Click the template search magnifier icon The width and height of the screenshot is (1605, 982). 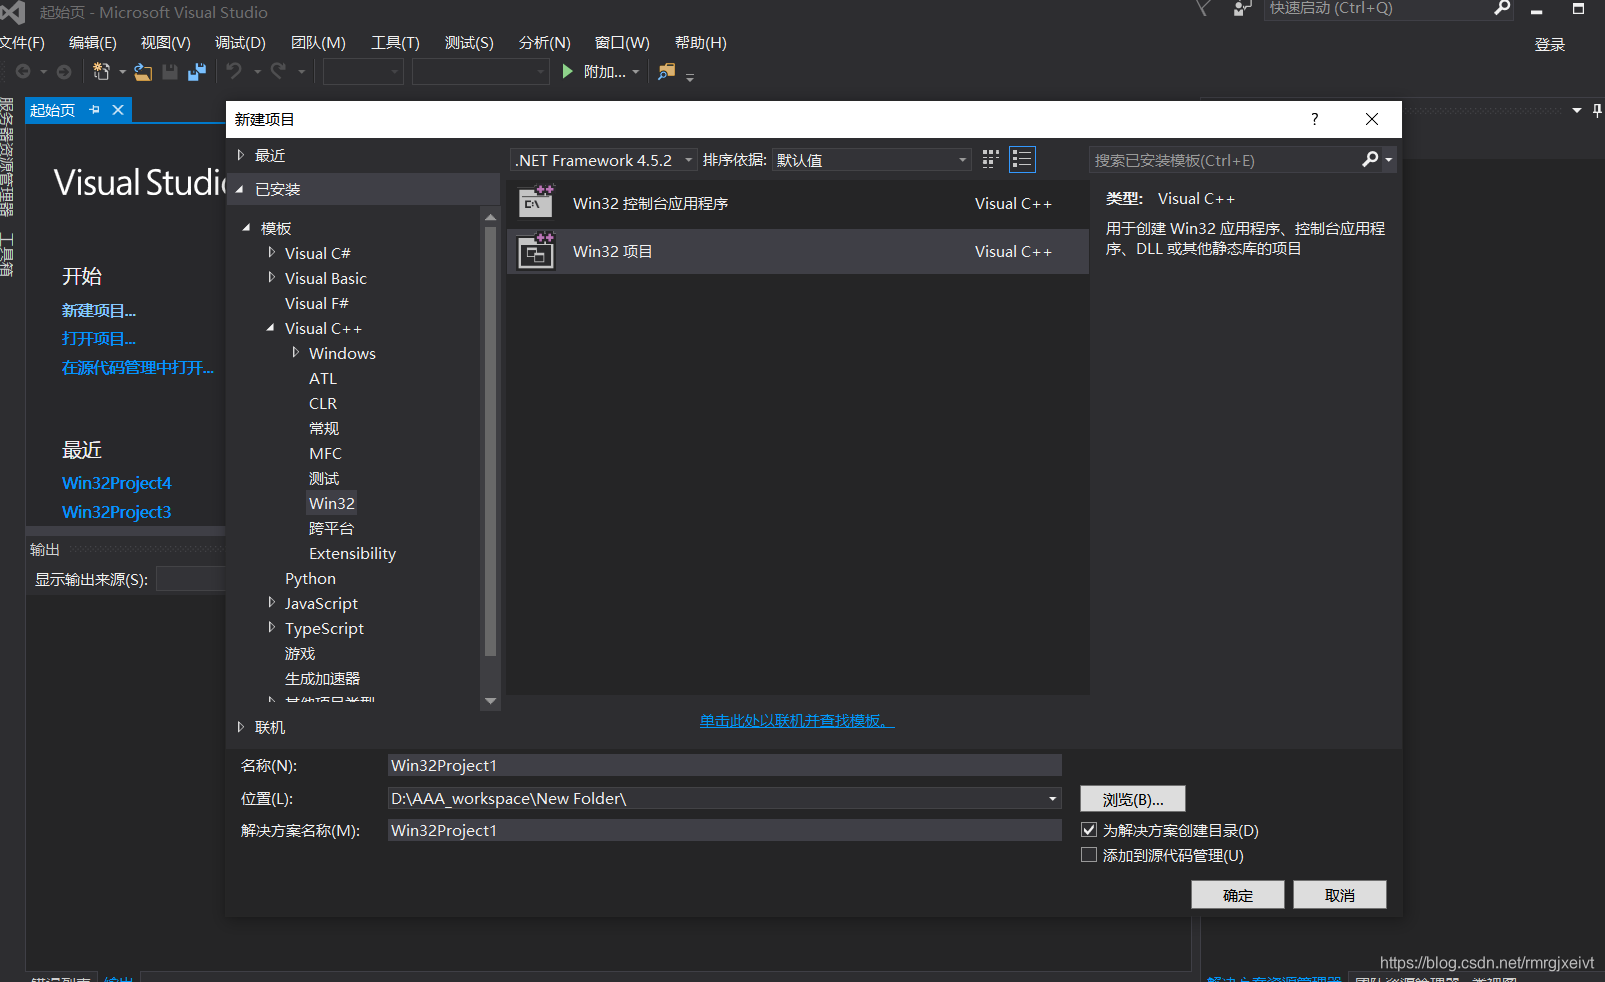pyautogui.click(x=1370, y=159)
